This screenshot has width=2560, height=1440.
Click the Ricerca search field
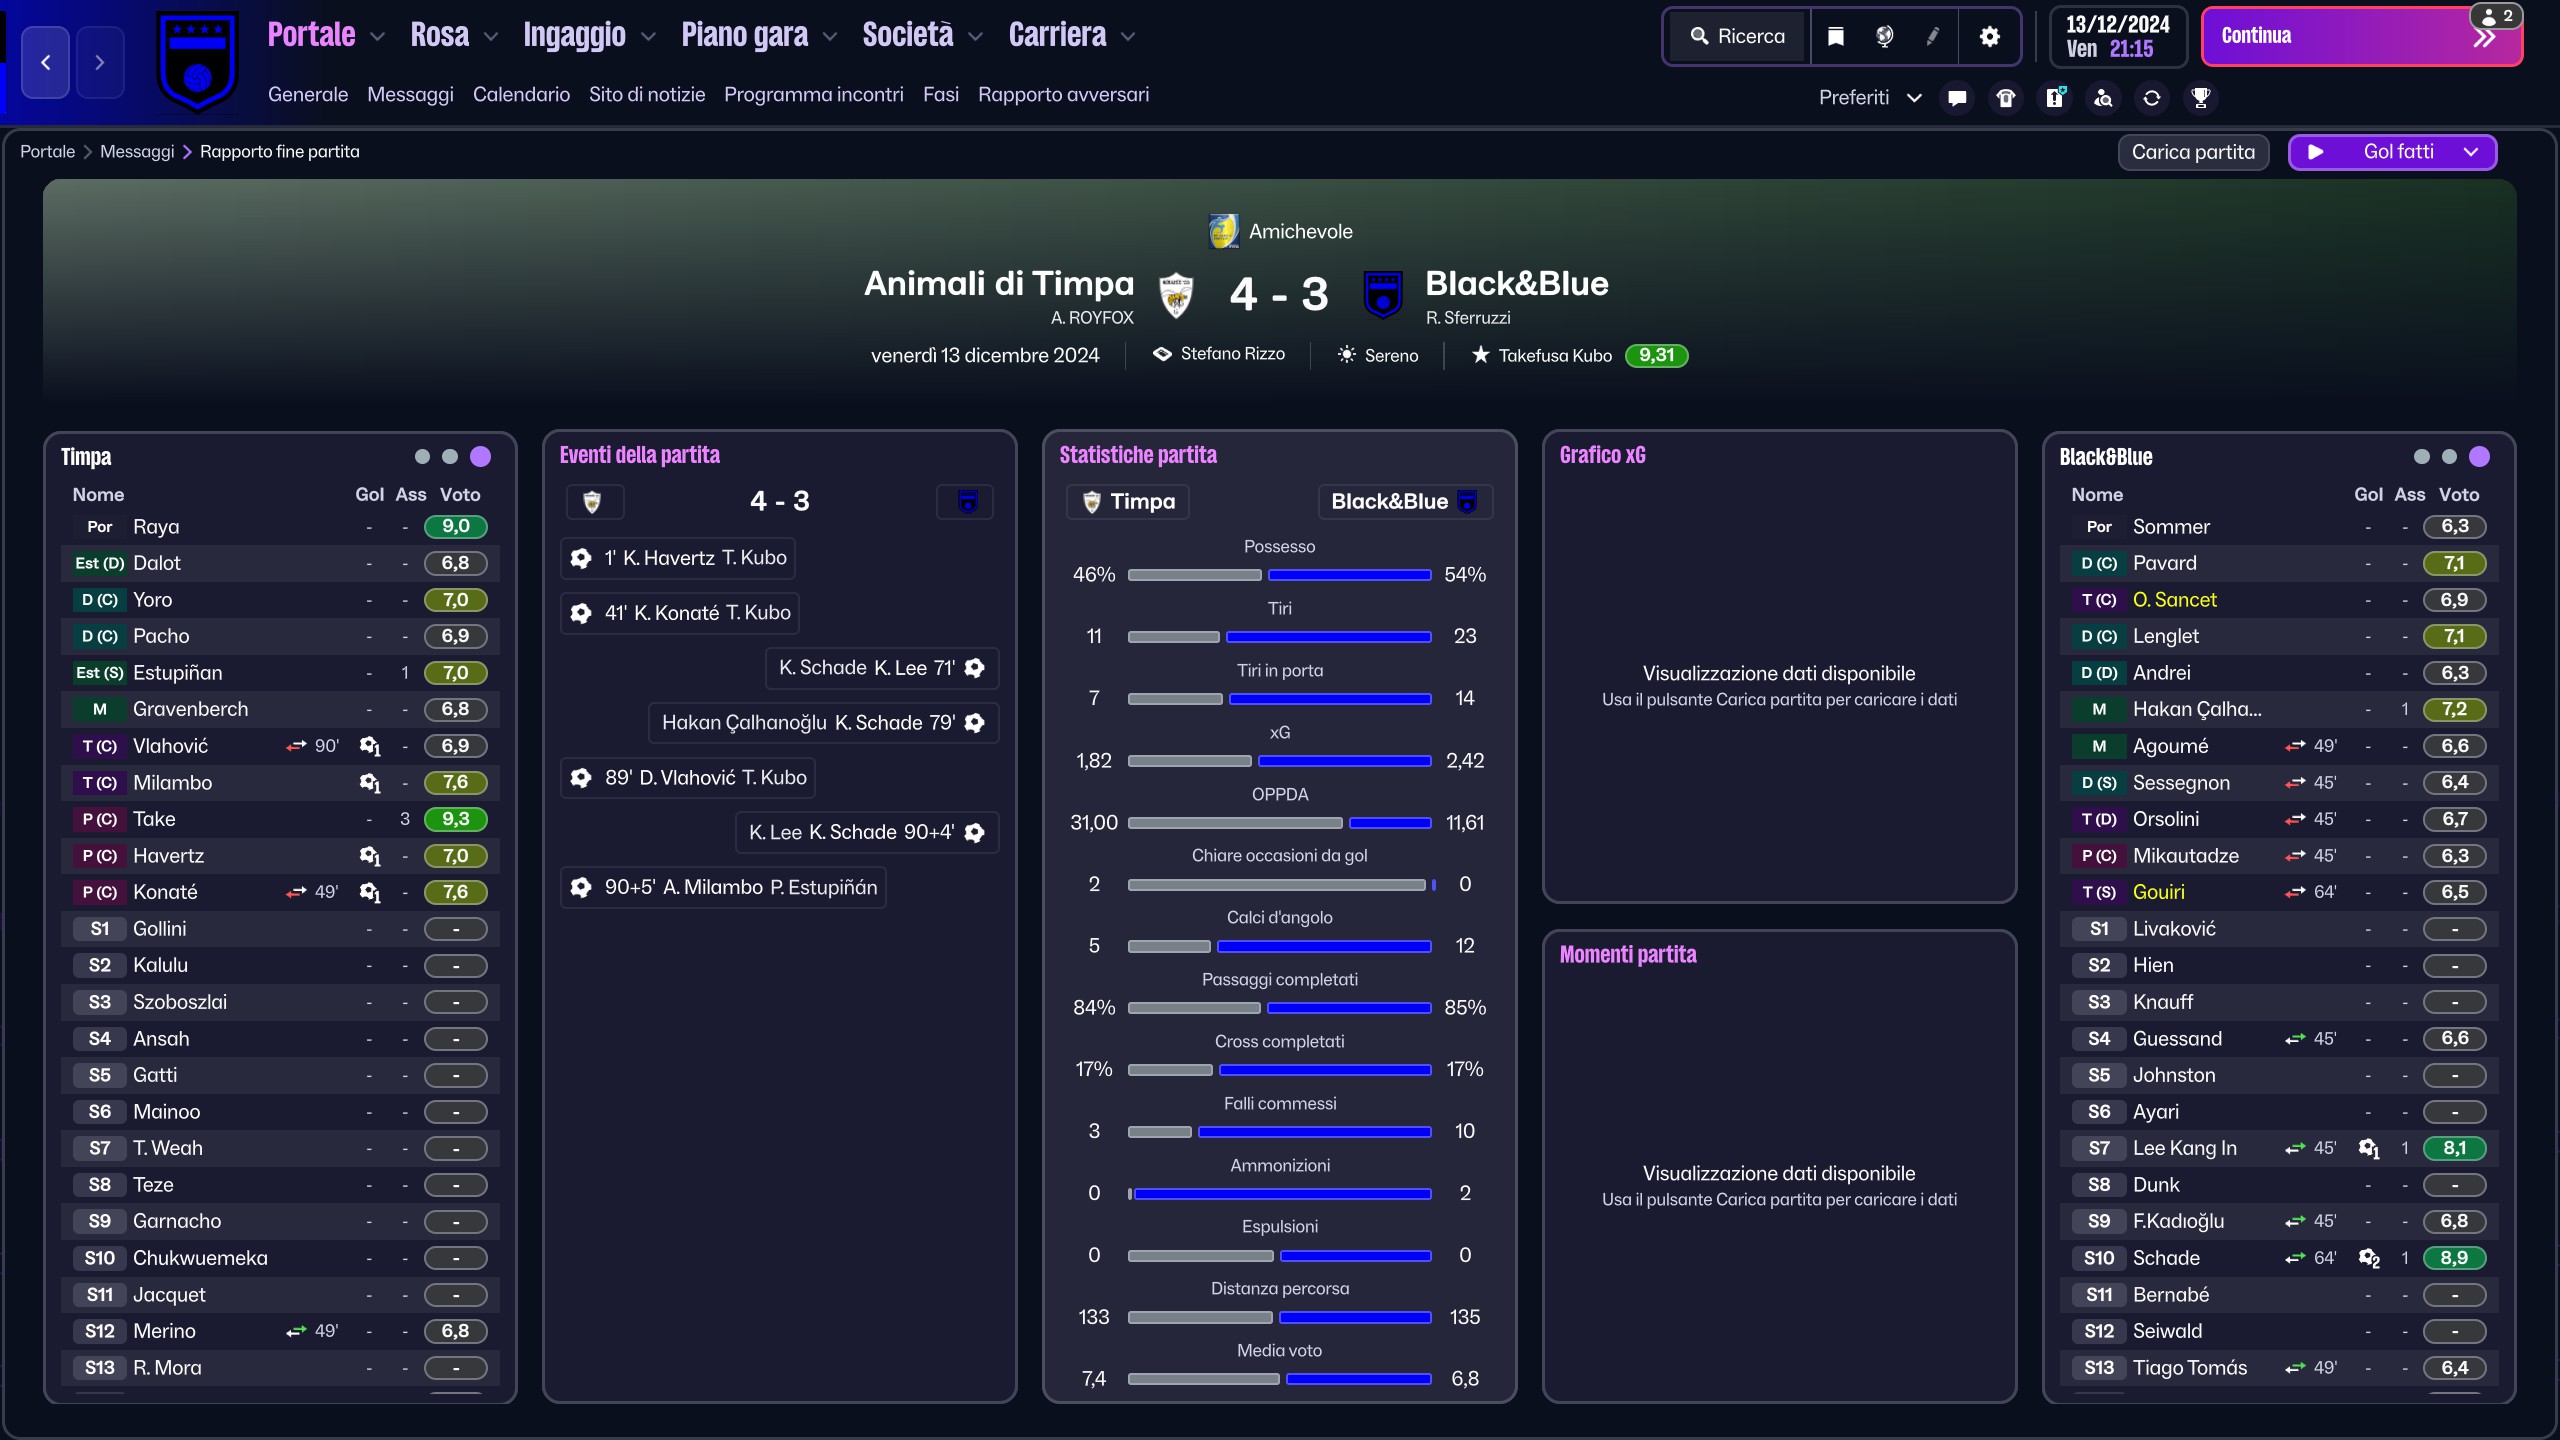click(x=1738, y=37)
